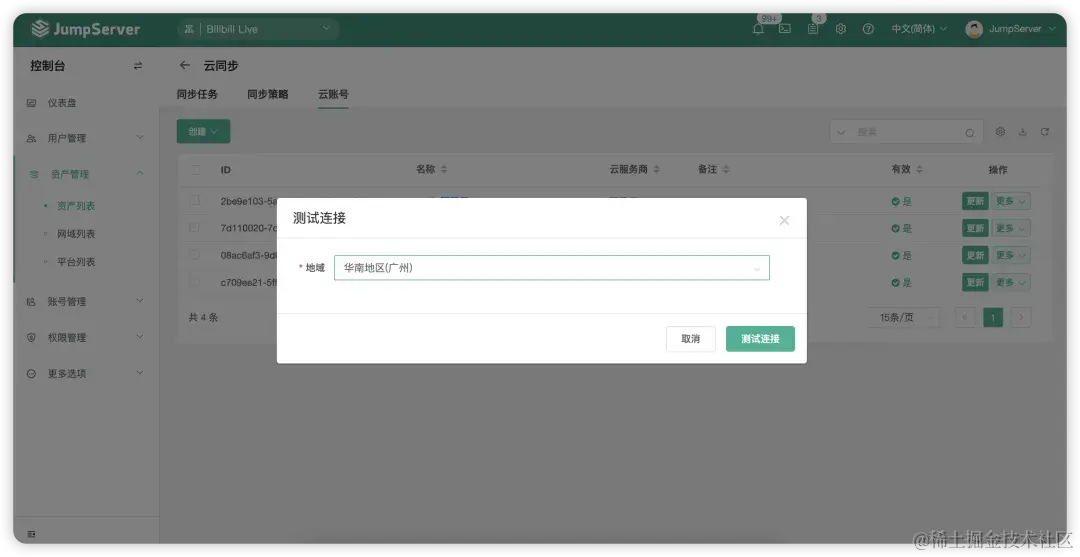This screenshot has height=557, width=1080.
Task: Switch to the 同步策略 tab
Action: click(268, 94)
